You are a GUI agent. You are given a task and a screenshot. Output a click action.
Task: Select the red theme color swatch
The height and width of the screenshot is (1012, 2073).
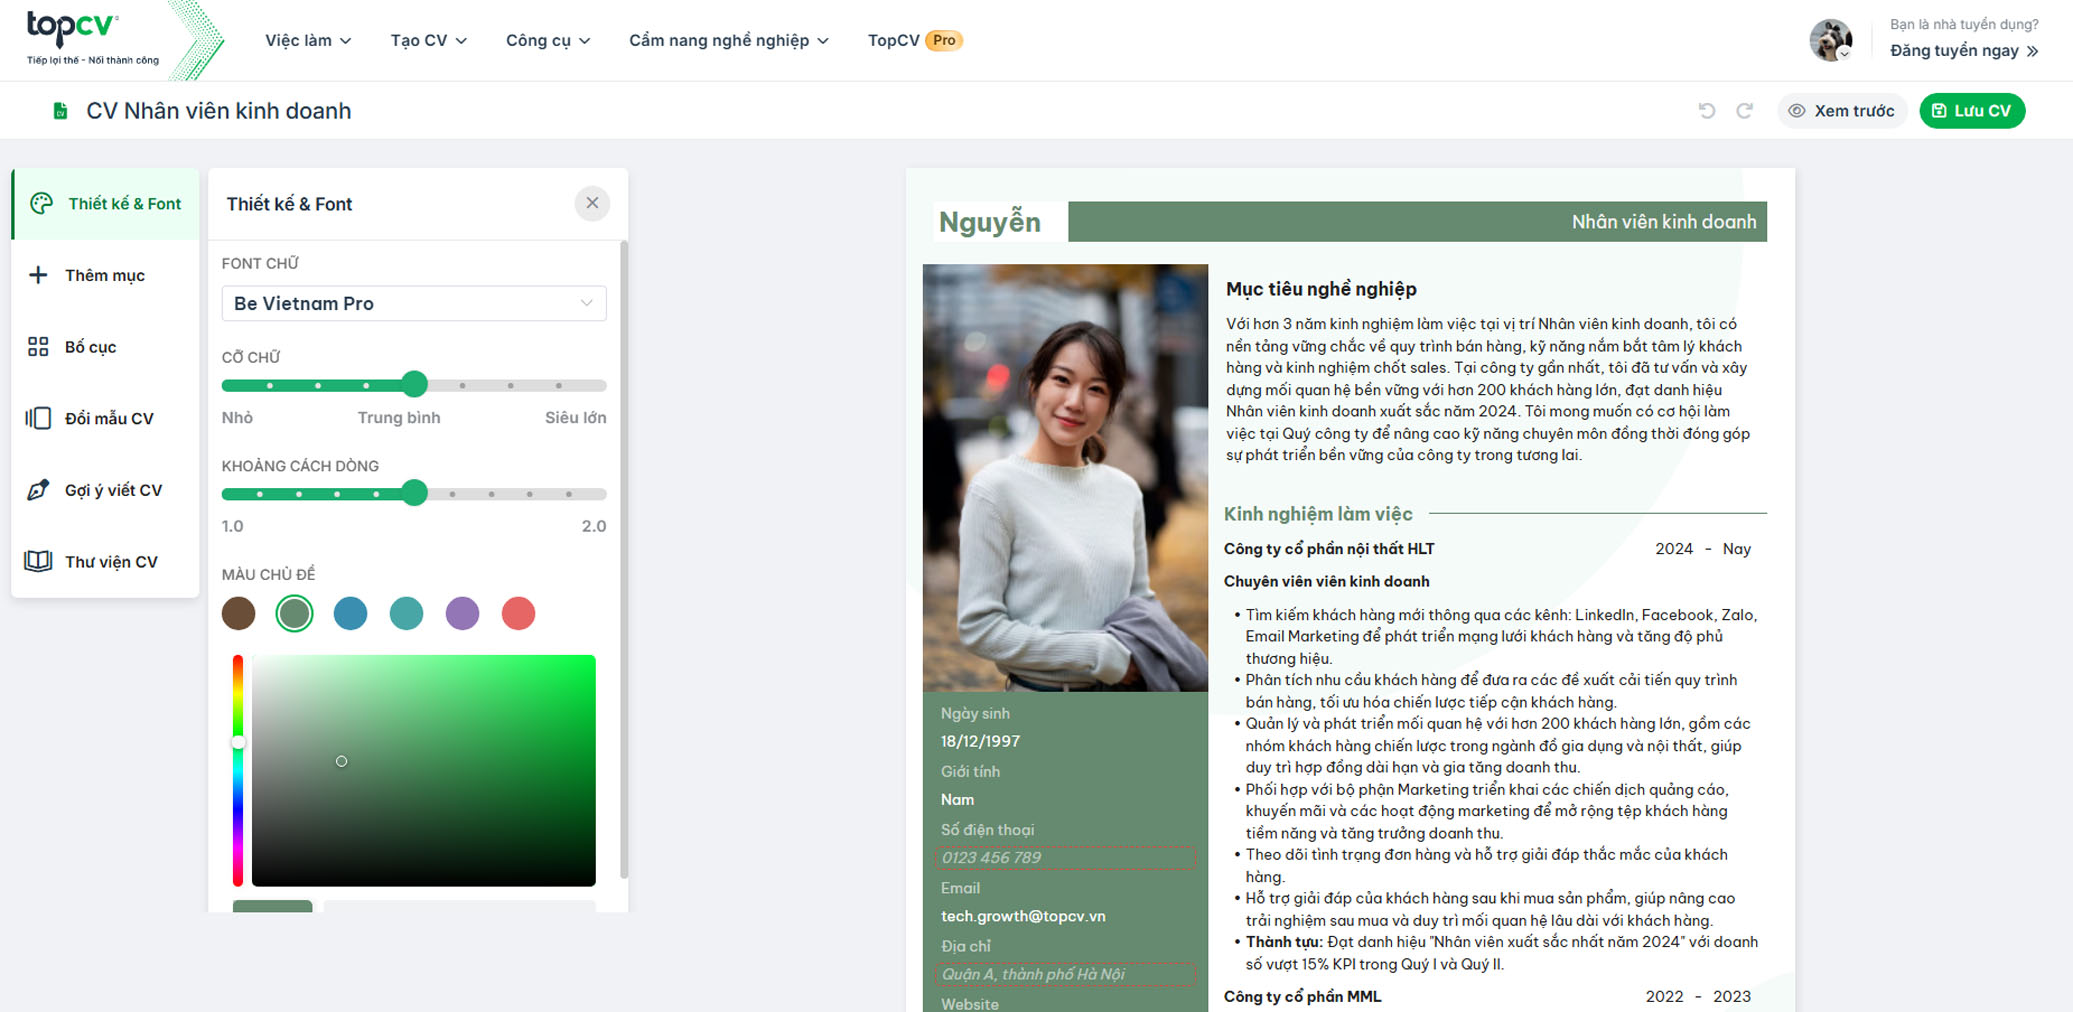518,613
